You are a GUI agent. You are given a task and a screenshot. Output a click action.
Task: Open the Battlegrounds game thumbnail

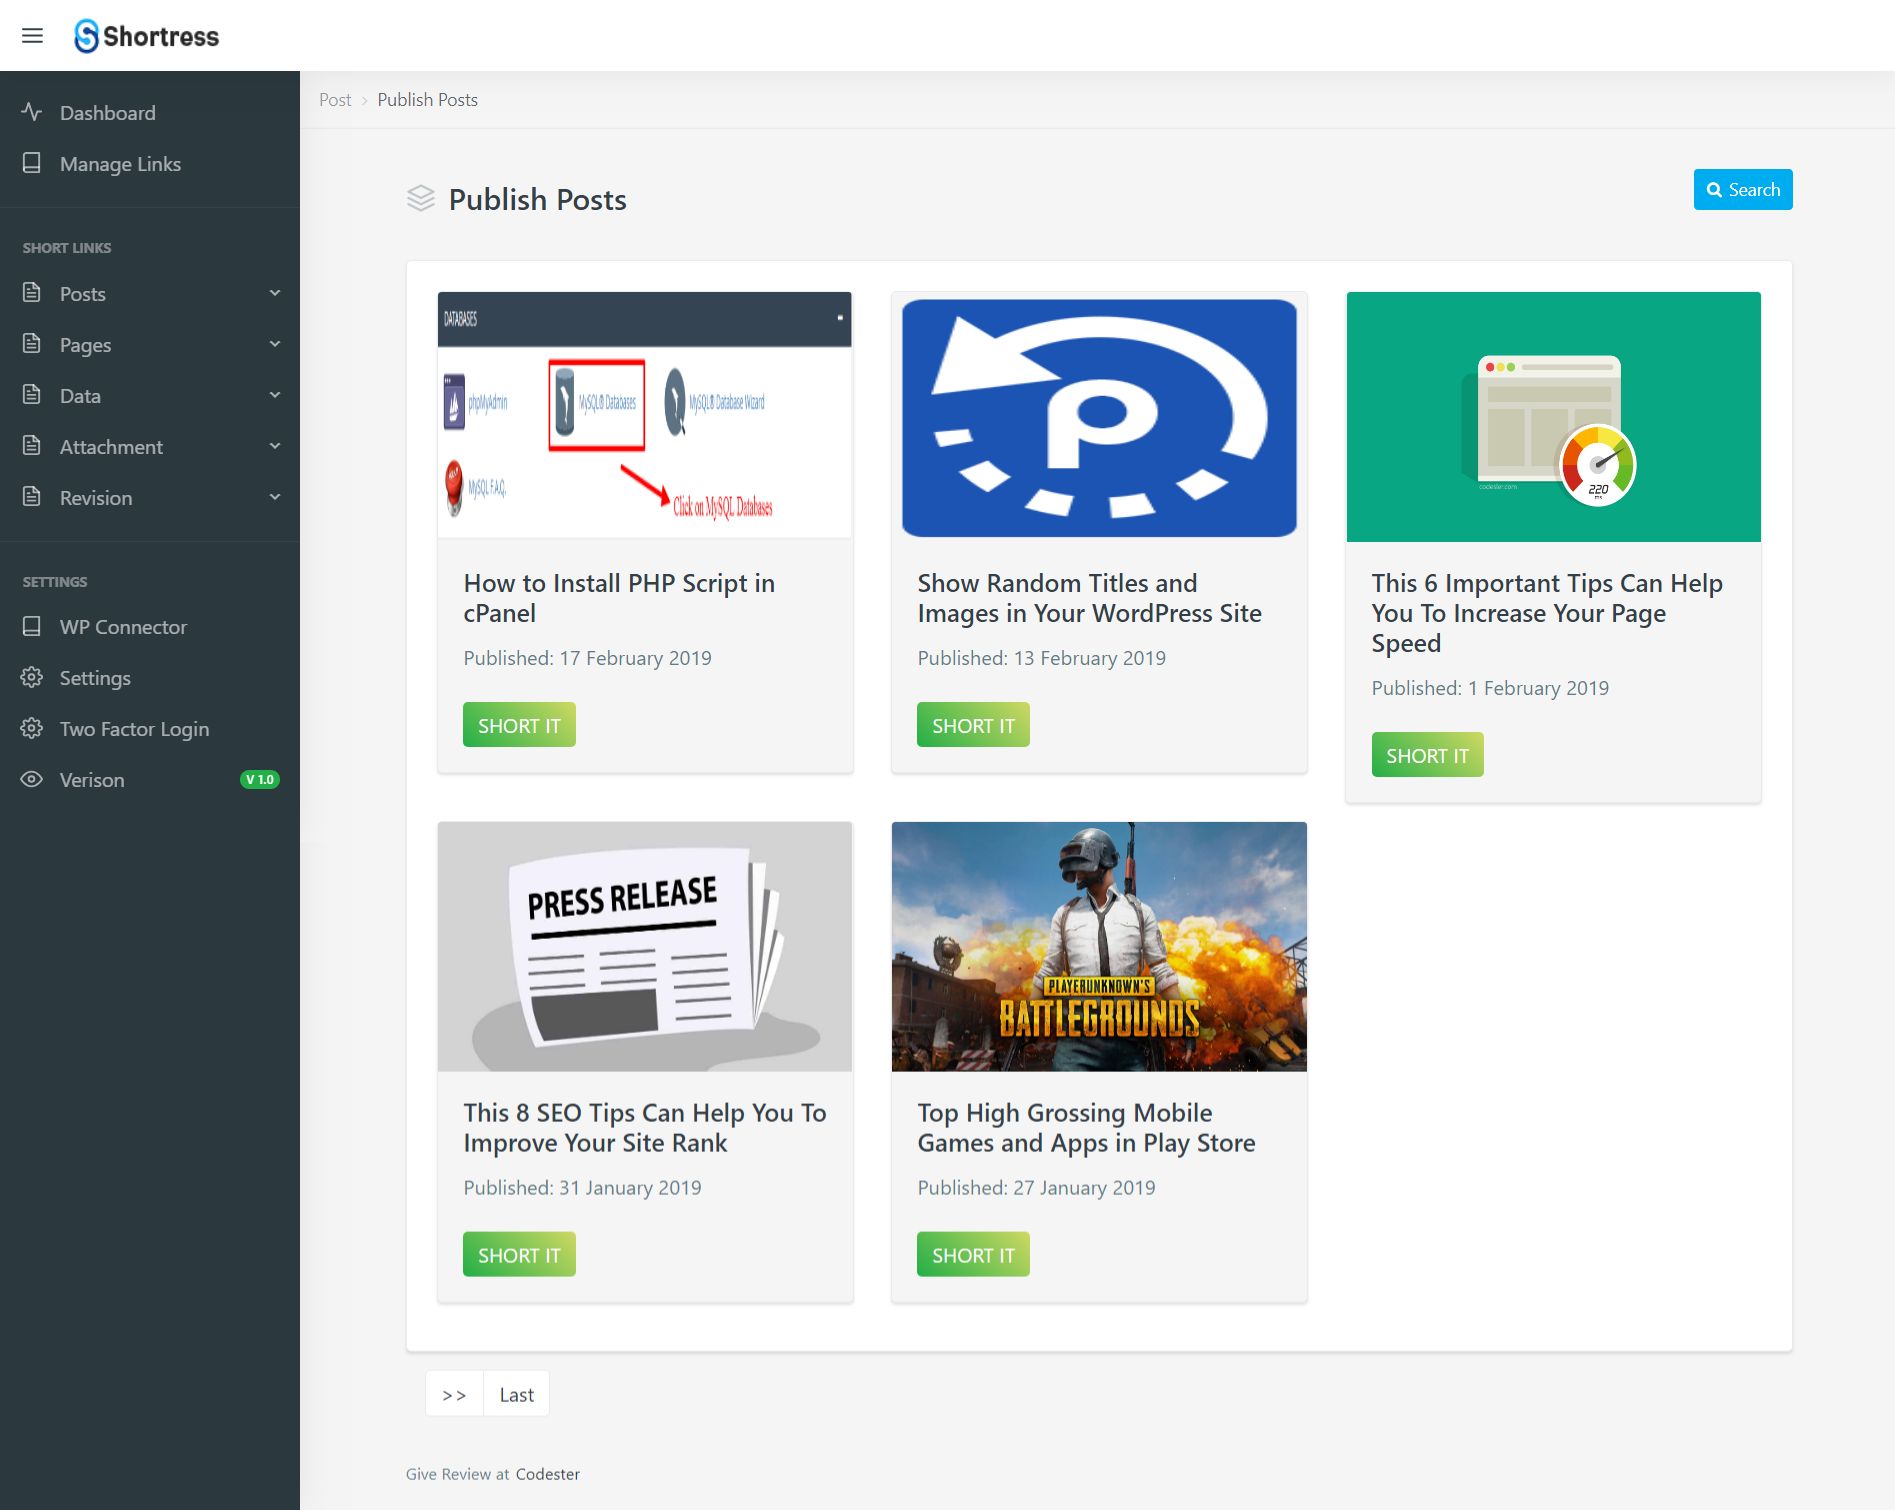pyautogui.click(x=1099, y=946)
